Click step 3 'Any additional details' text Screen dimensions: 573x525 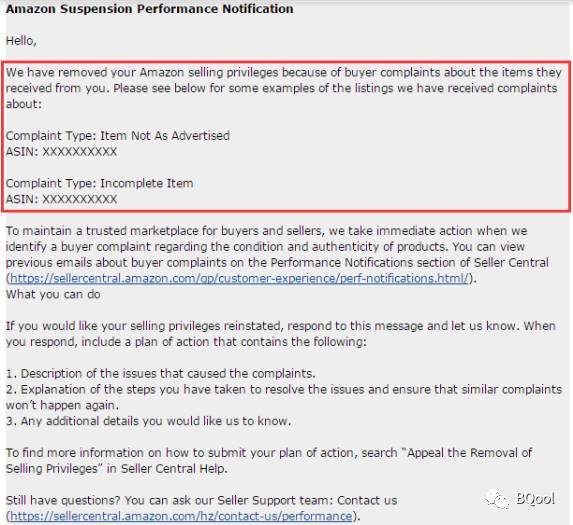tap(148, 421)
